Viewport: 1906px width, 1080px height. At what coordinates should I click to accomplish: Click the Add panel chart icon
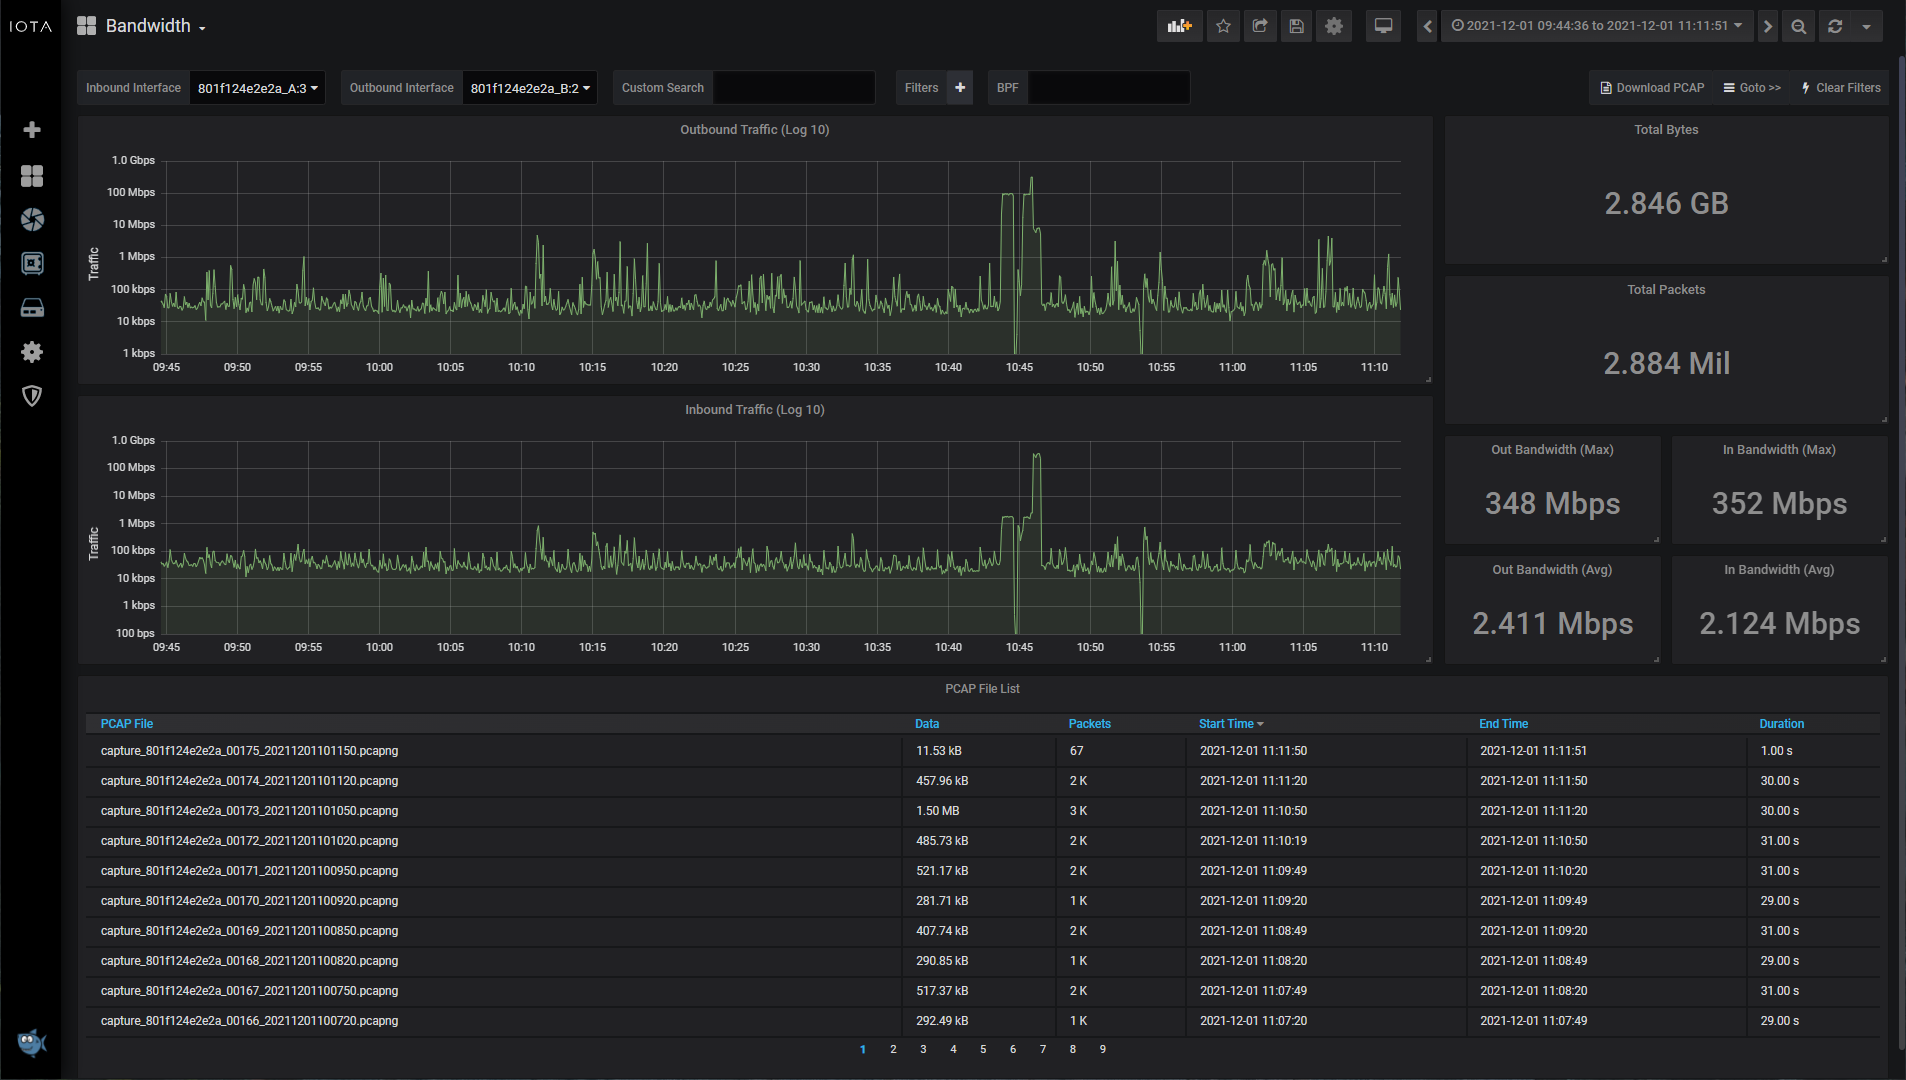point(1179,26)
